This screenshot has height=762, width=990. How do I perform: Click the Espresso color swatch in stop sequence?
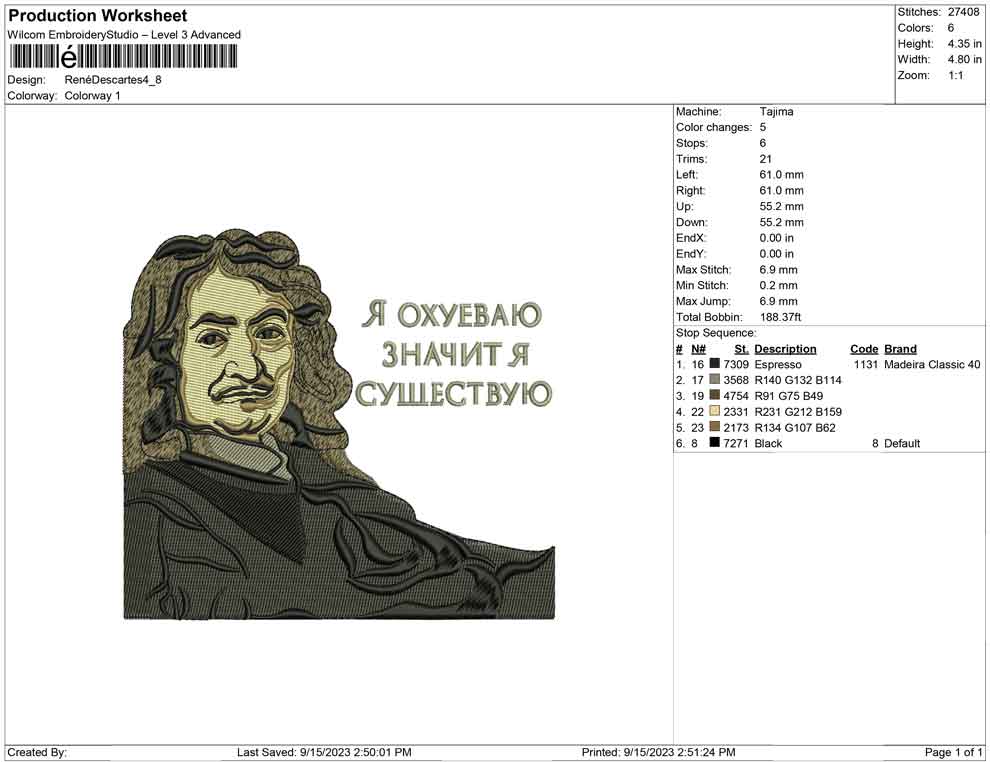(x=715, y=364)
